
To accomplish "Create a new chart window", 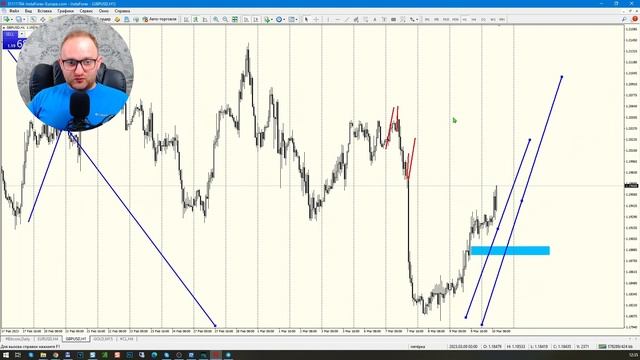I will pyautogui.click(x=6, y=19).
